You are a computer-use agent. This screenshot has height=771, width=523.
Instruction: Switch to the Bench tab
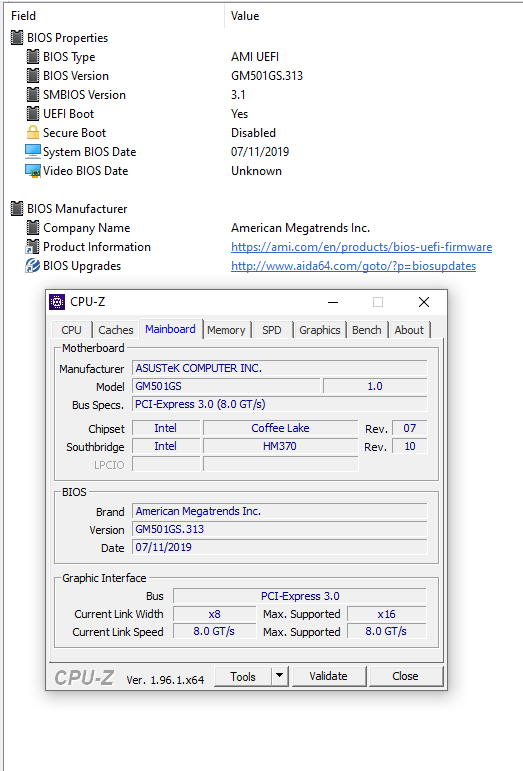tap(367, 330)
